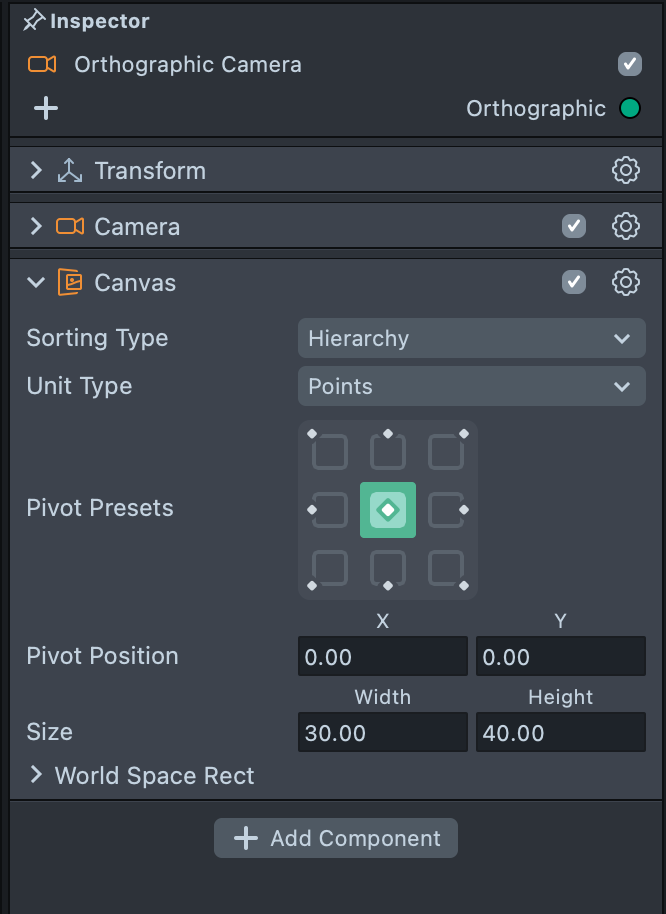Open Canvas component settings gear
The width and height of the screenshot is (666, 914).
coord(625,282)
